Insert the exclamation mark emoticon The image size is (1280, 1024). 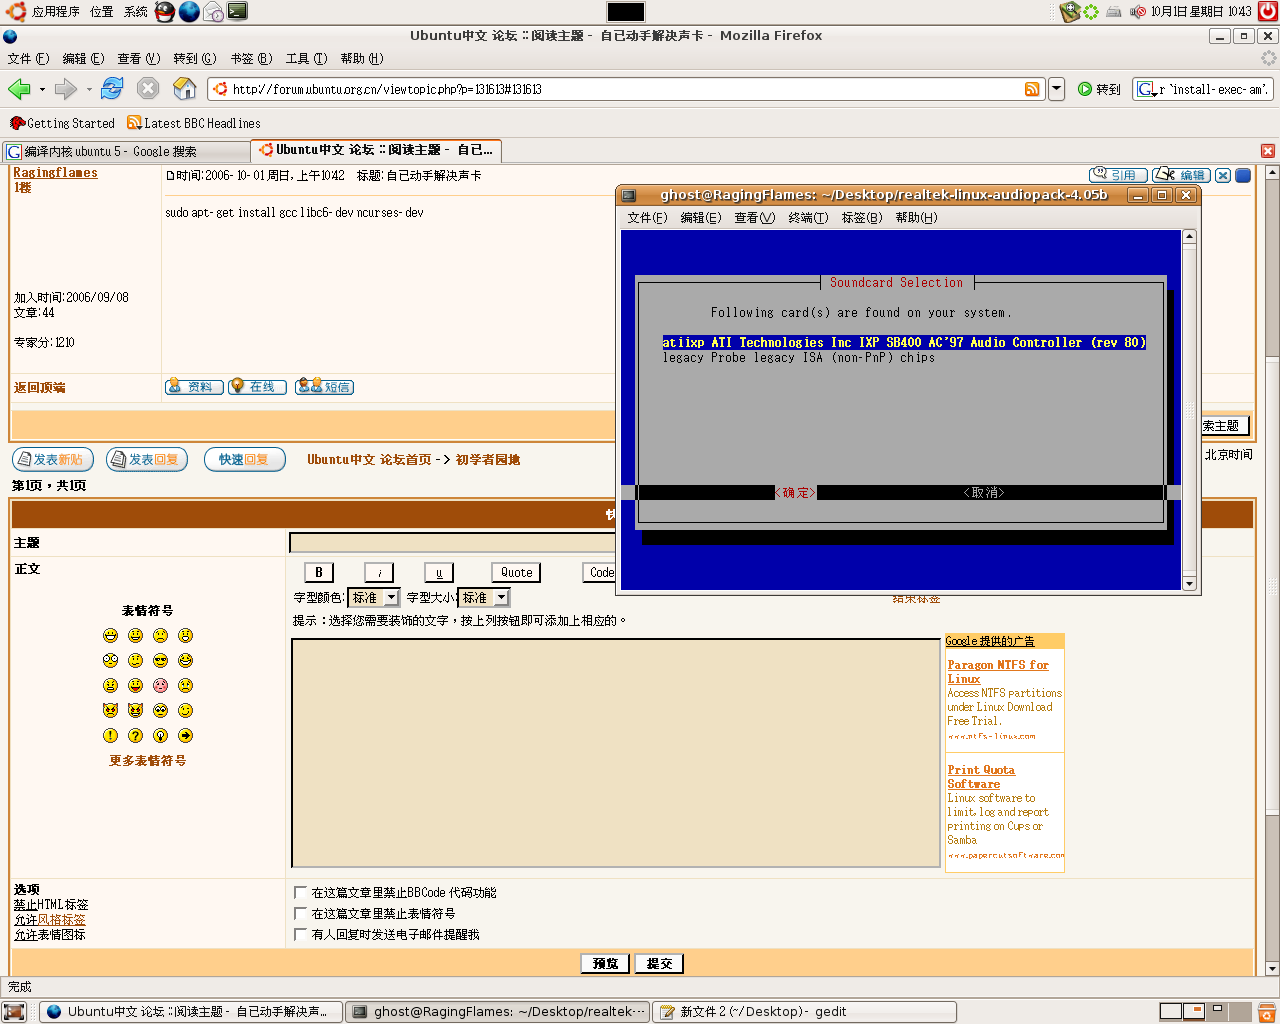pyautogui.click(x=111, y=736)
